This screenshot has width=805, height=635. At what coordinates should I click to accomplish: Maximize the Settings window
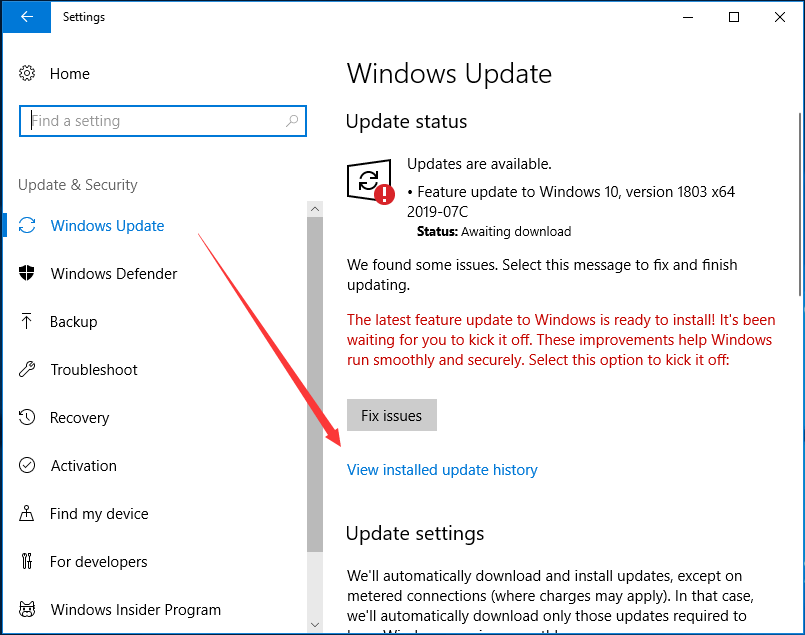(x=734, y=17)
